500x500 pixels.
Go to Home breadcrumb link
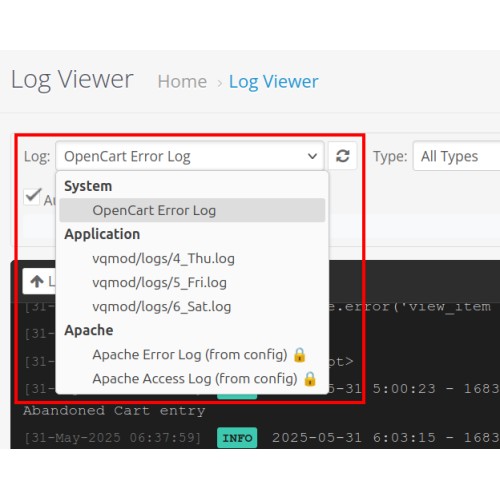pyautogui.click(x=182, y=81)
